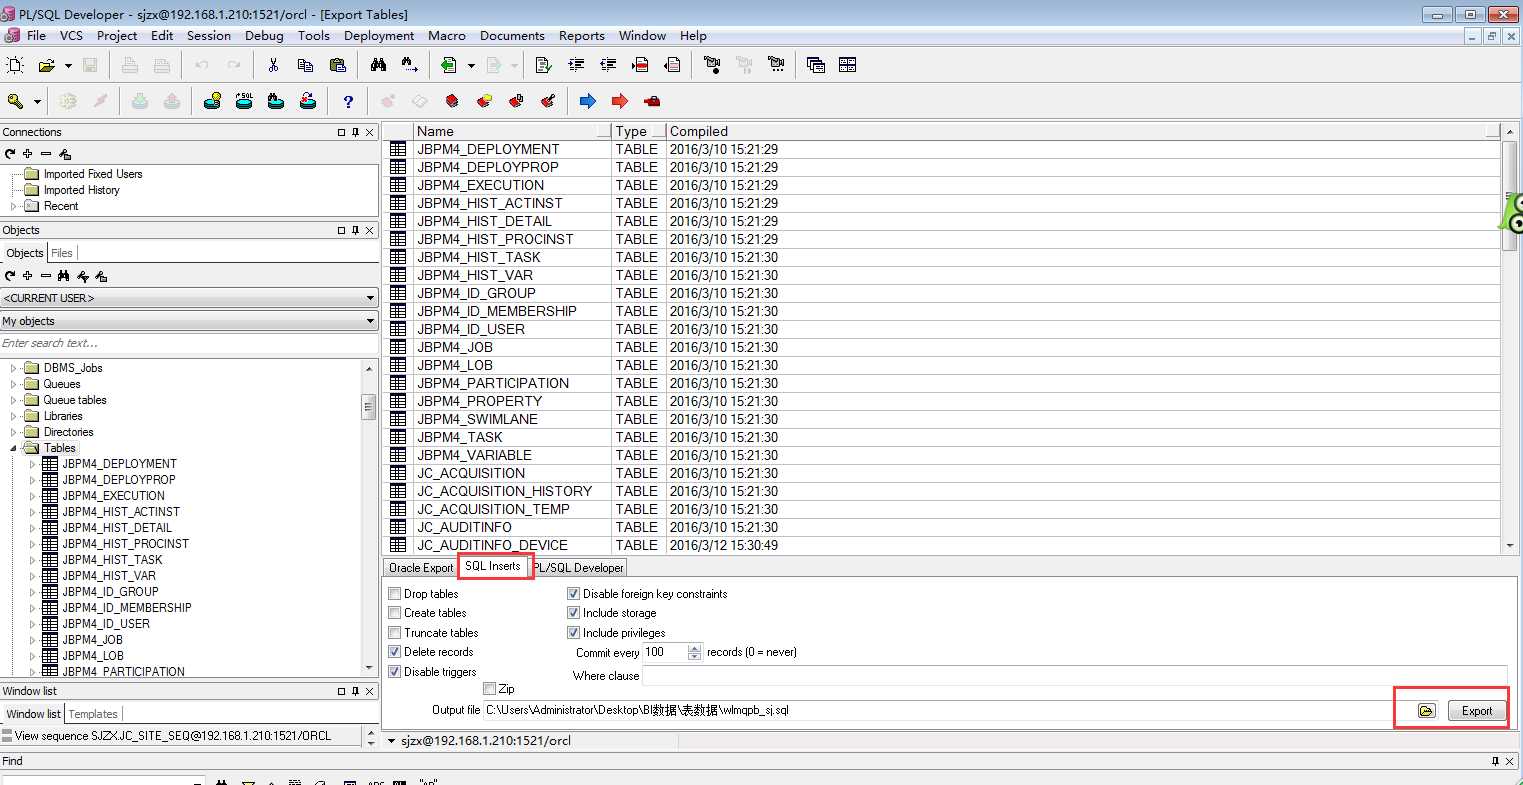Image resolution: width=1523 pixels, height=785 pixels.
Task: Expand the Directories folder
Action: tap(14, 432)
